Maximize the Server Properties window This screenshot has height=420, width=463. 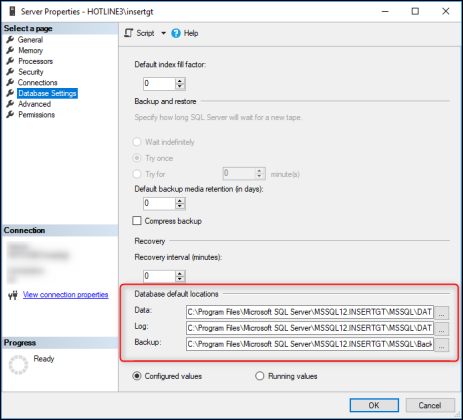pyautogui.click(x=415, y=11)
